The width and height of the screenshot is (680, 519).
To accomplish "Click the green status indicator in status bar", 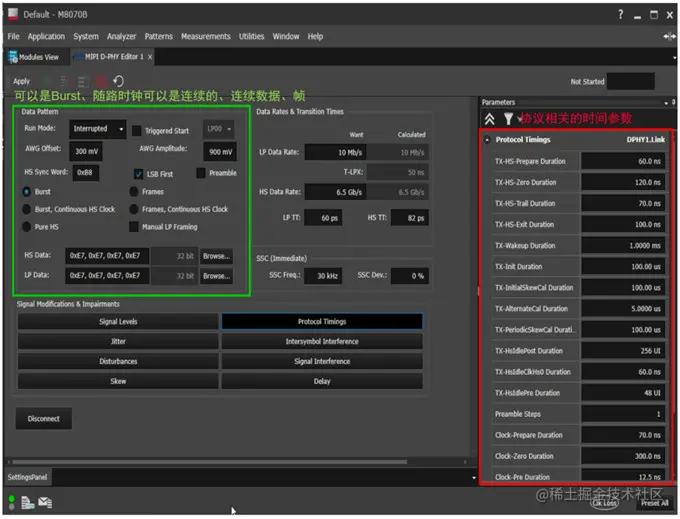I will [x=12, y=499].
